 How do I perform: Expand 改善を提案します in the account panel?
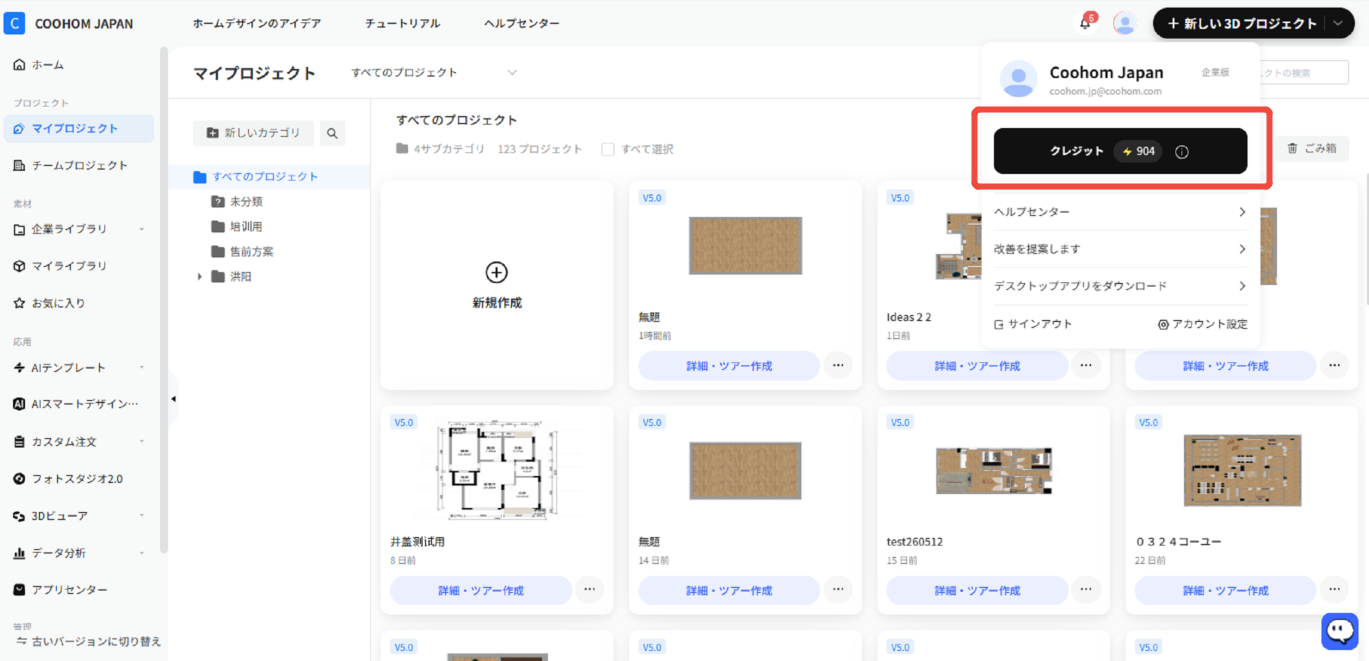1120,249
